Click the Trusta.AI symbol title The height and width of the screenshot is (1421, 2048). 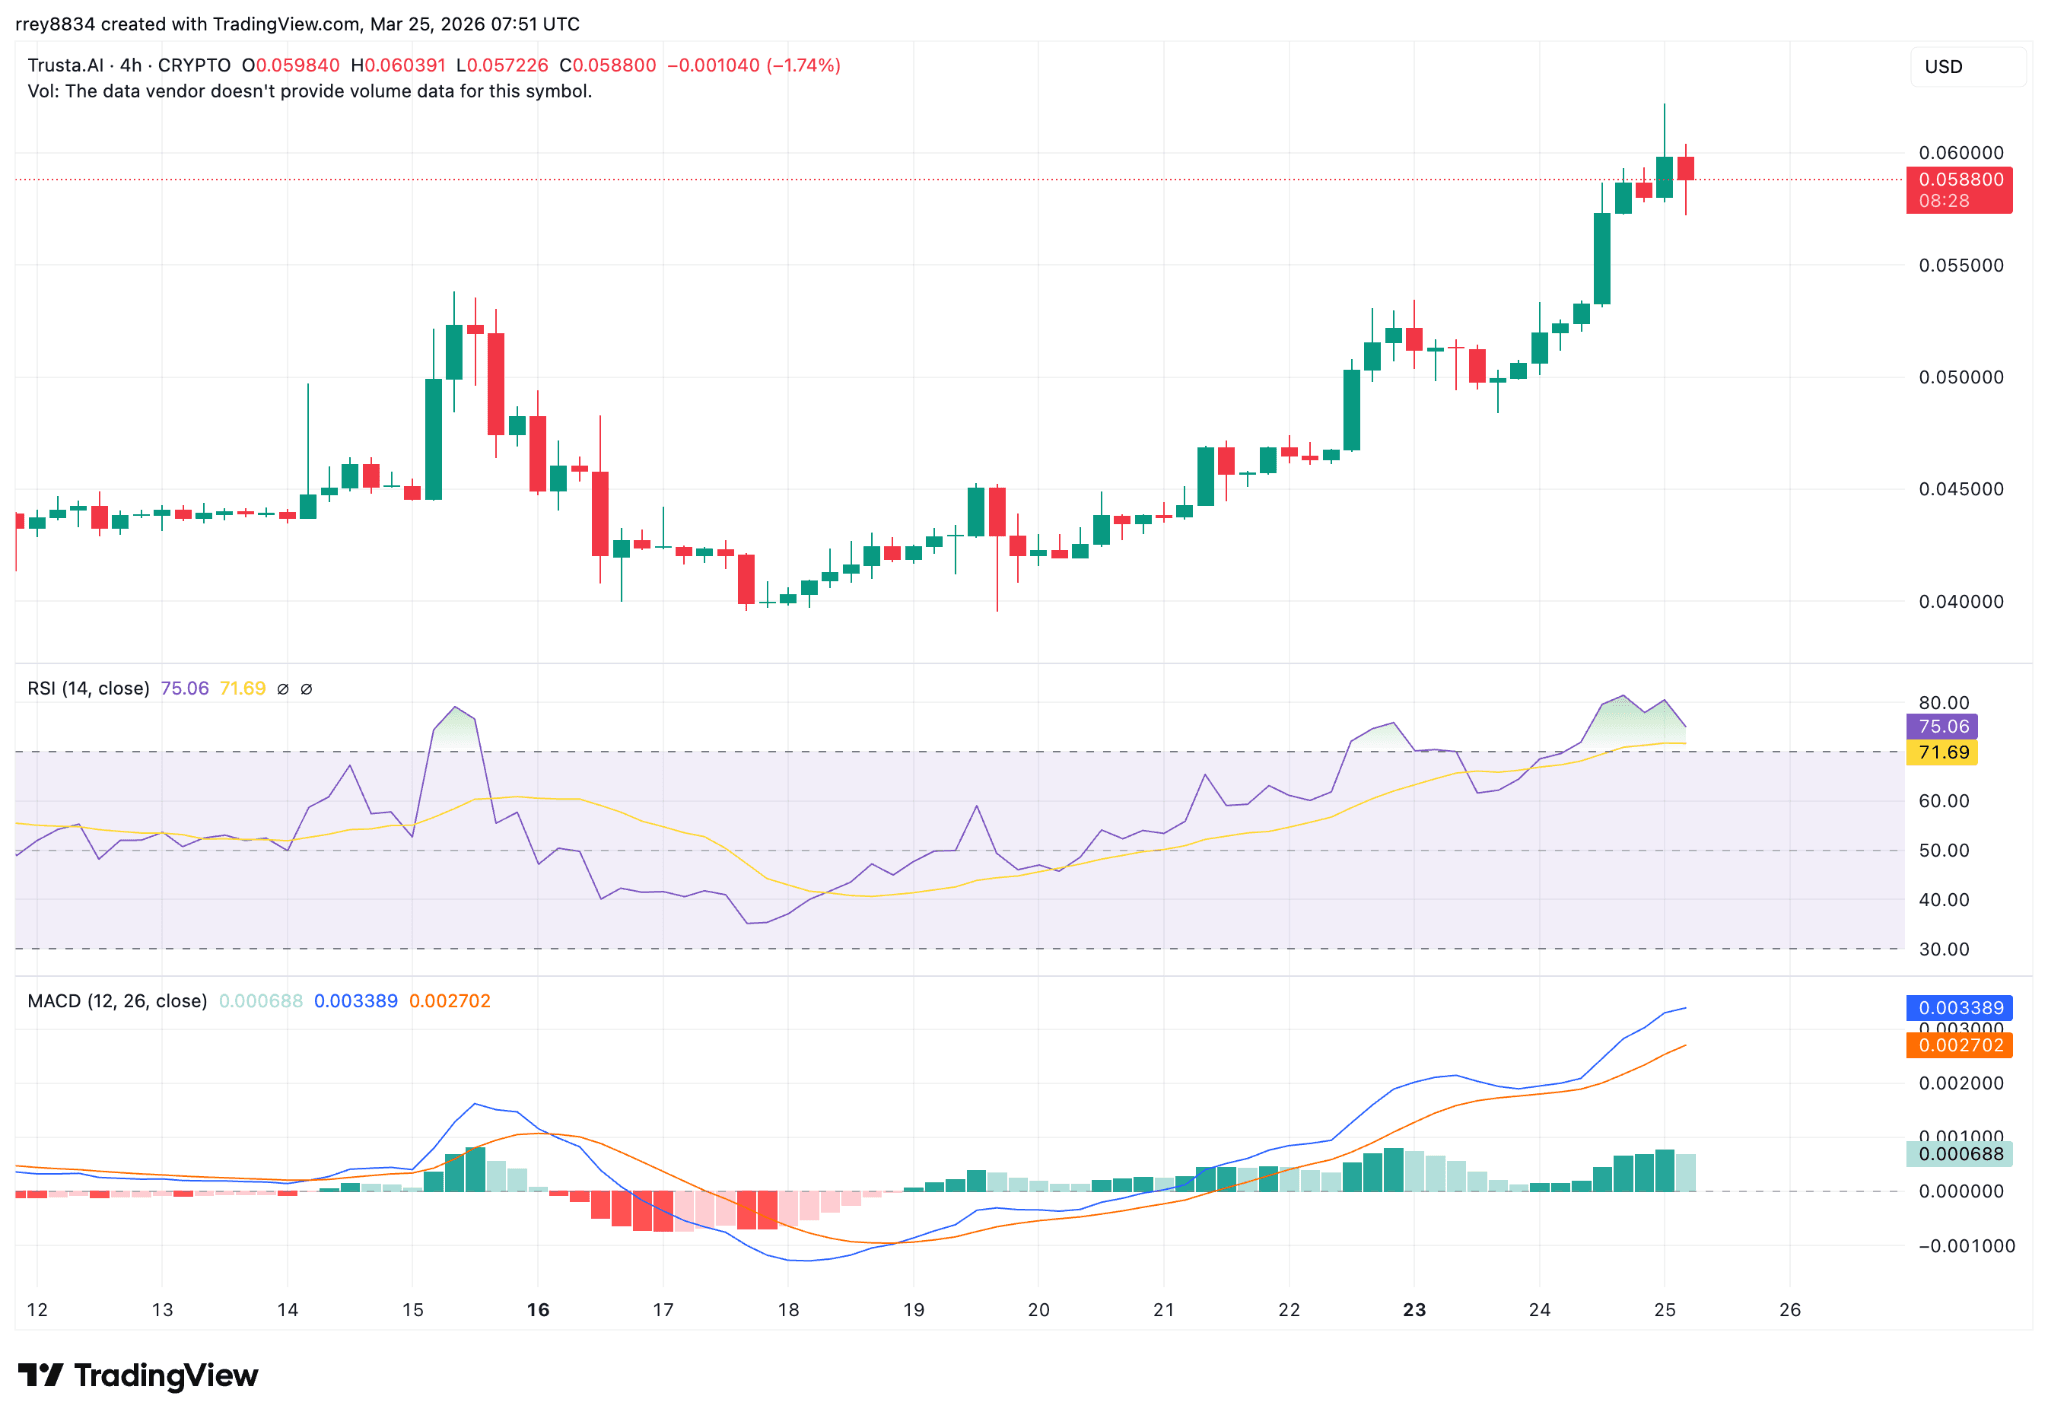(66, 65)
